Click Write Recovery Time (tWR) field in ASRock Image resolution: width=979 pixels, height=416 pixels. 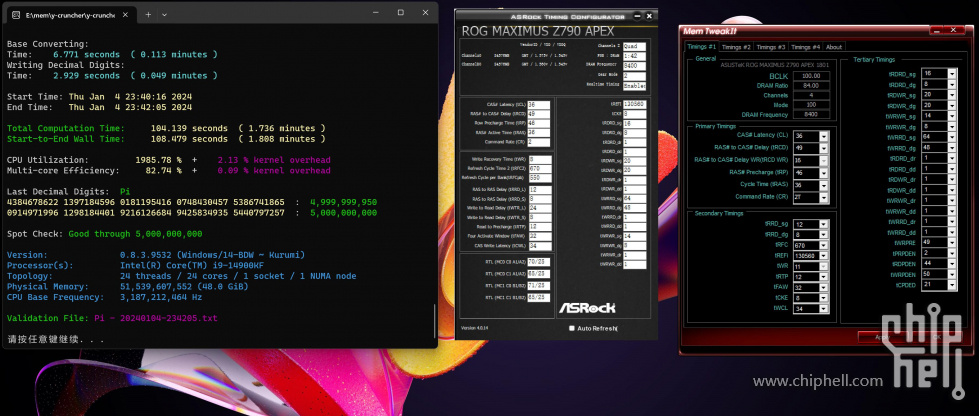pos(540,160)
